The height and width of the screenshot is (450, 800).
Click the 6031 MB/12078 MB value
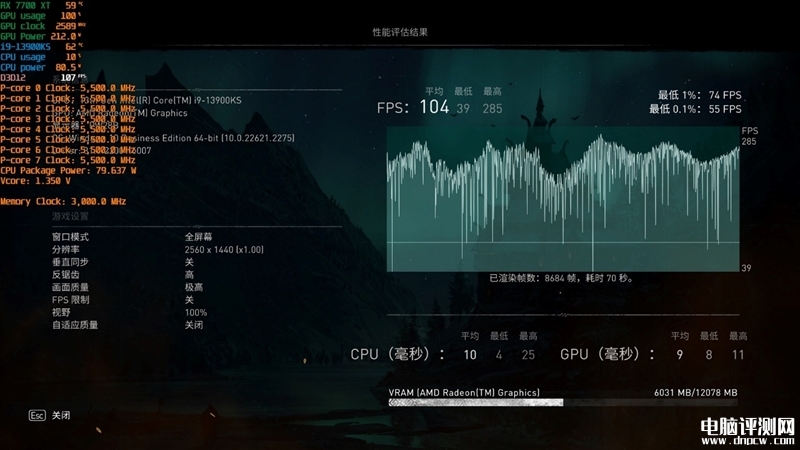click(695, 392)
